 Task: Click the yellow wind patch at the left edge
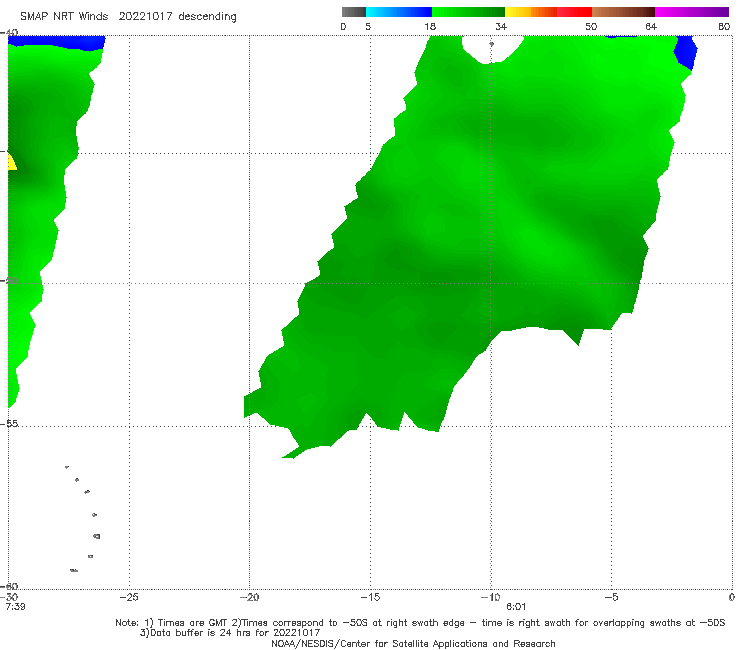12,162
